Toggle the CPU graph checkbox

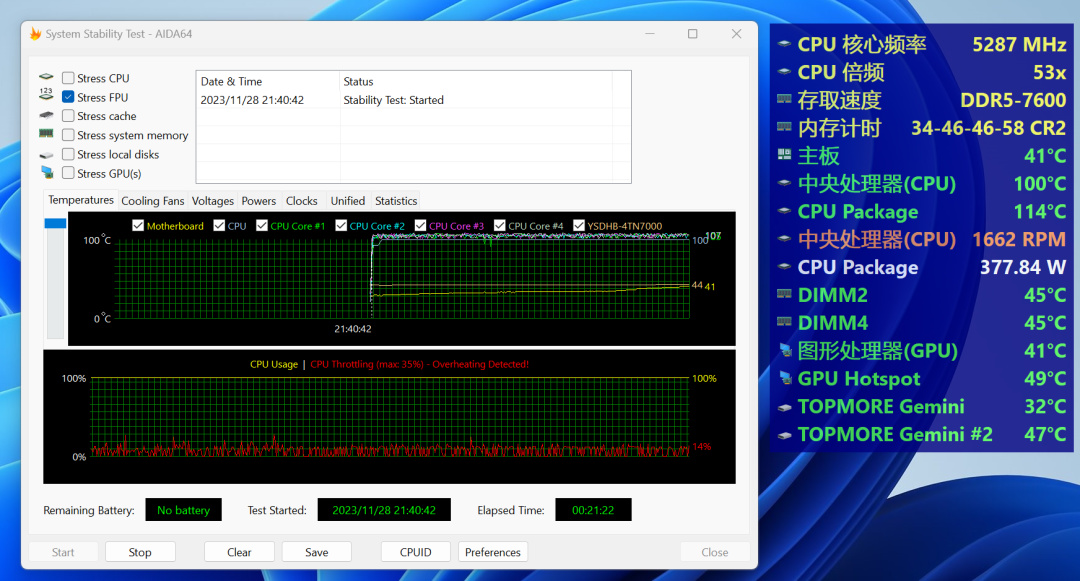(219, 225)
